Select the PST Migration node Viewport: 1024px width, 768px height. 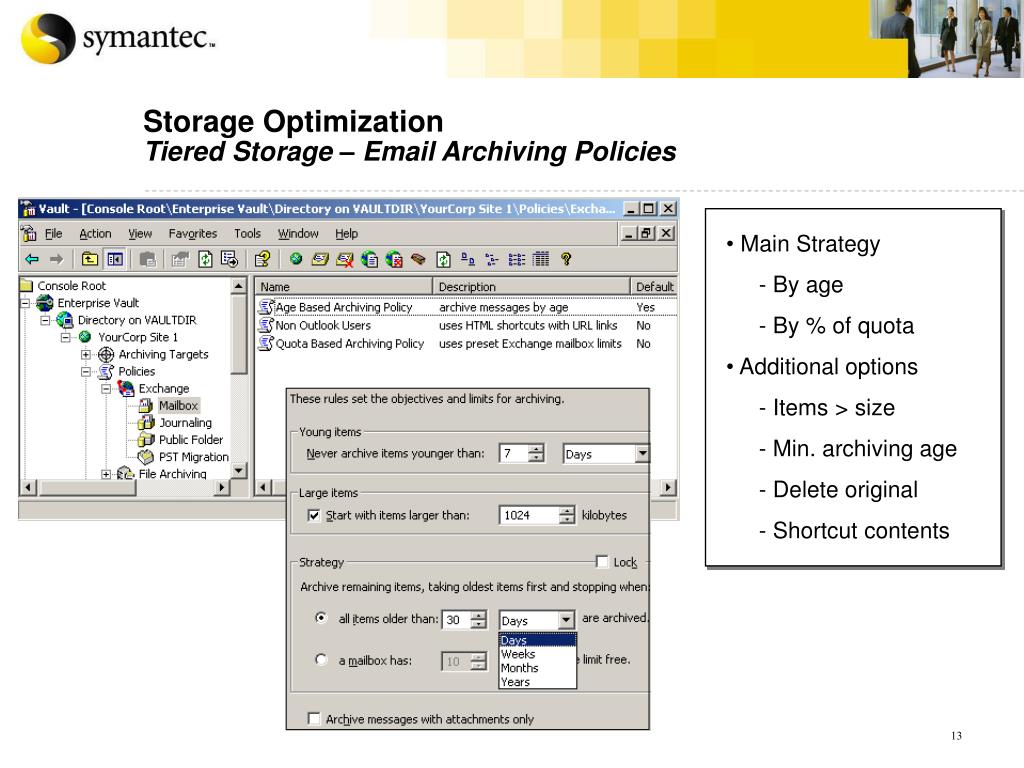193,456
